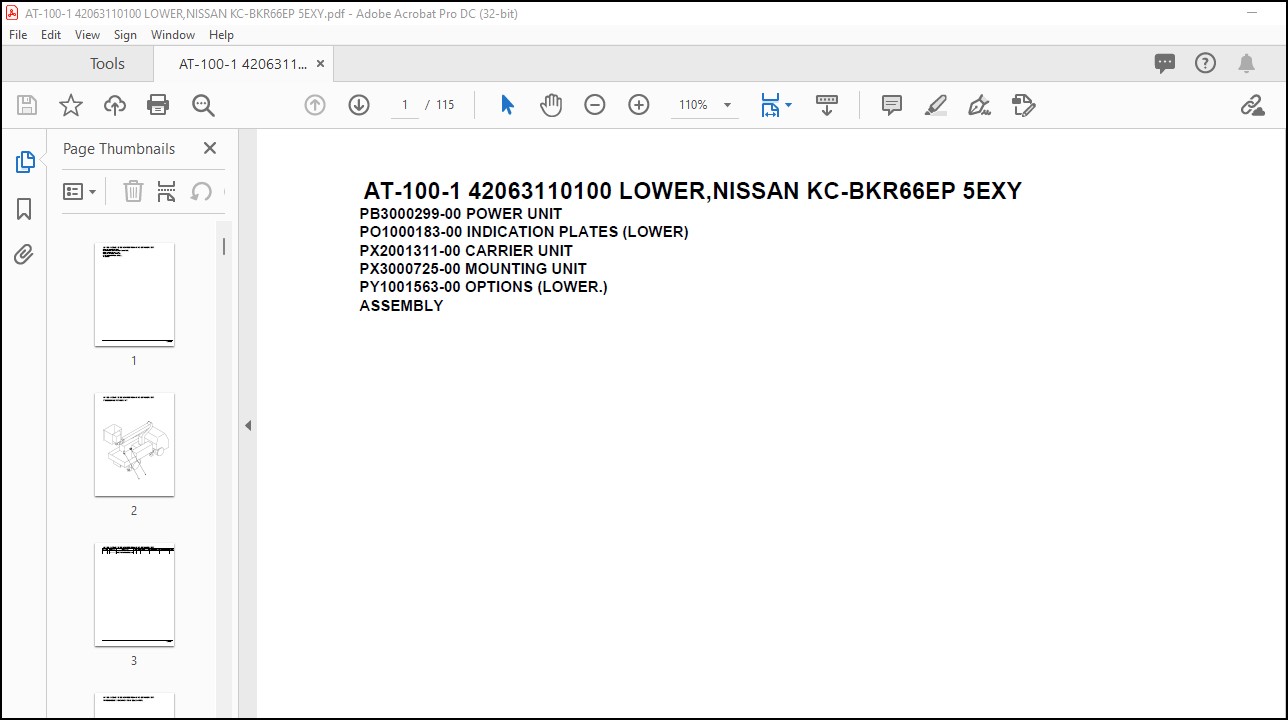Open thumbnails options dropdown menu

point(80,191)
